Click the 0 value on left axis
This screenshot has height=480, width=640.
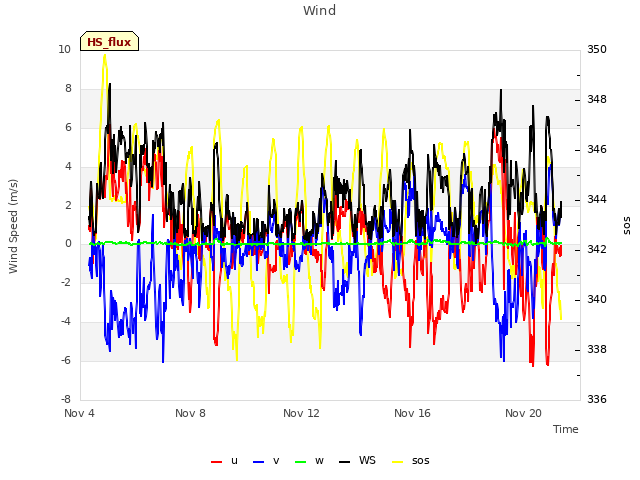point(68,244)
